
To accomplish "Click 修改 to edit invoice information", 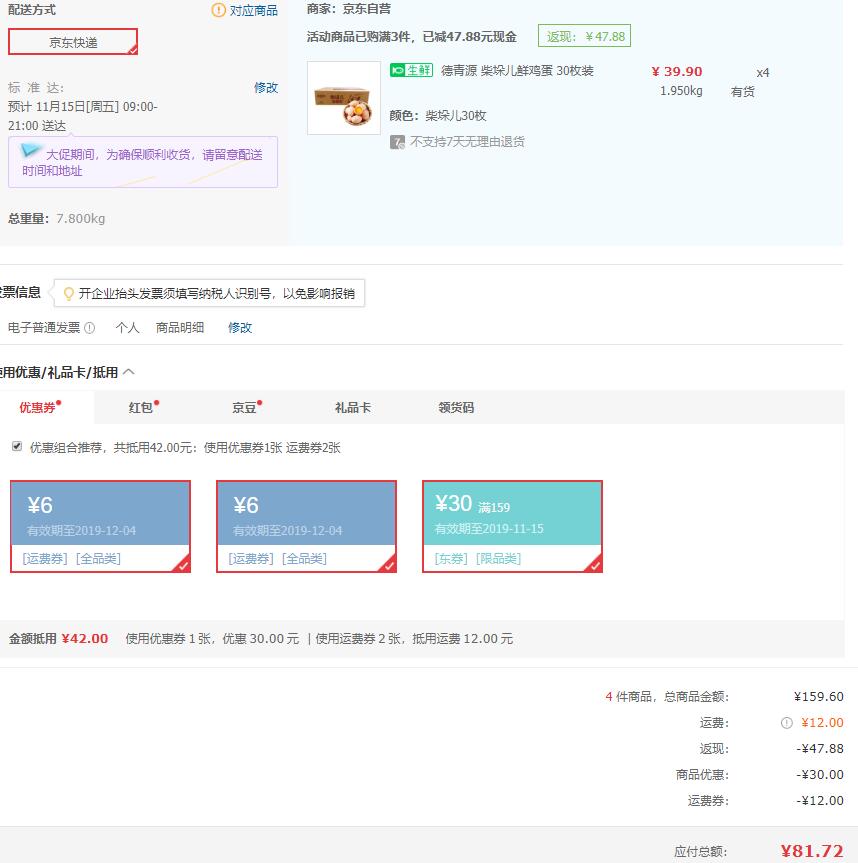I will 240,327.
